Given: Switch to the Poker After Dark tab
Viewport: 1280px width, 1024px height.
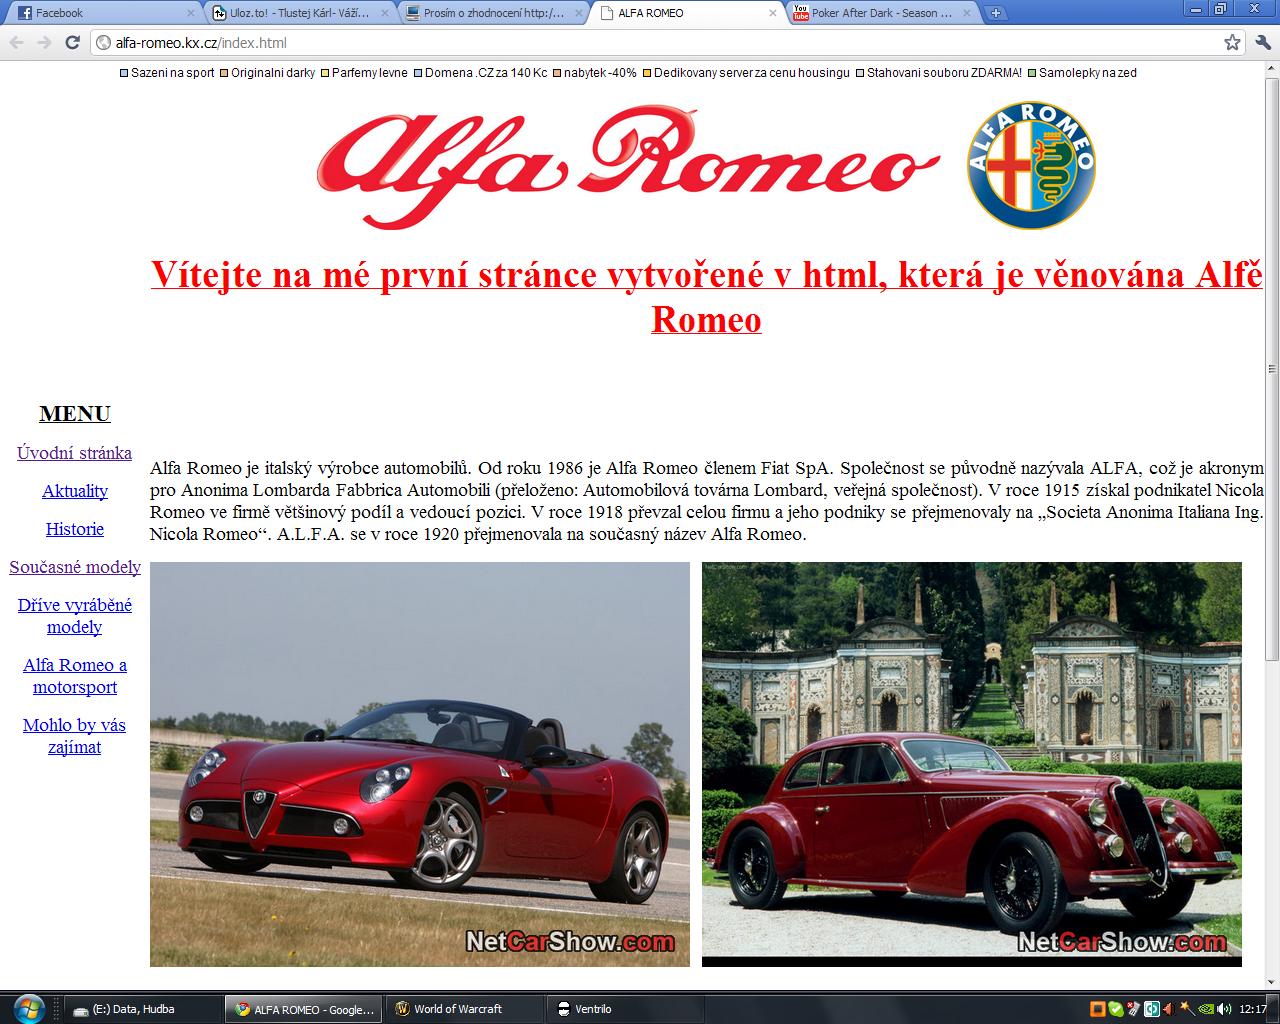Looking at the screenshot, I should pos(880,13).
